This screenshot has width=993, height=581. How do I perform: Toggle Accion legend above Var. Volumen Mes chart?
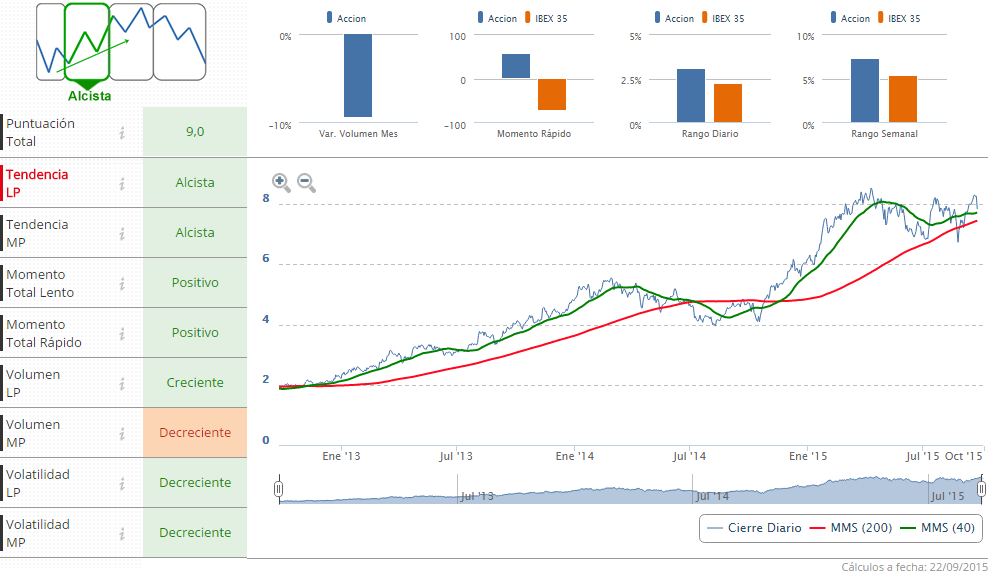pos(345,18)
